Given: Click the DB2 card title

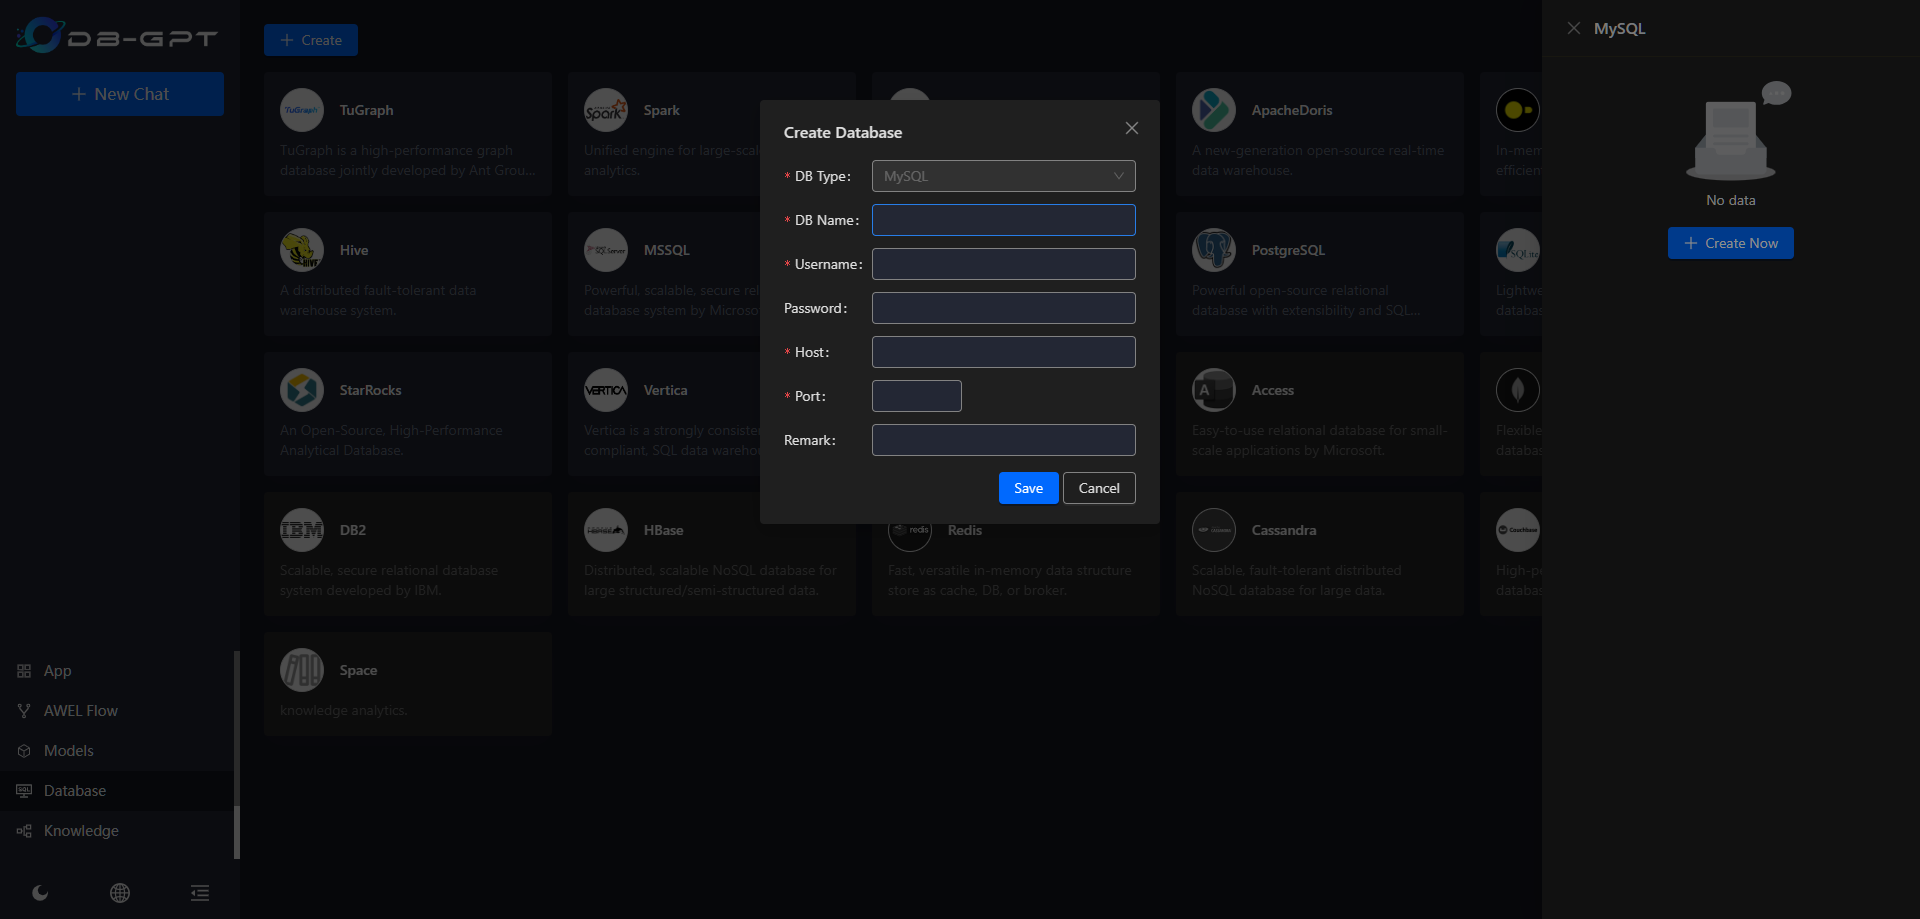Looking at the screenshot, I should coord(353,530).
